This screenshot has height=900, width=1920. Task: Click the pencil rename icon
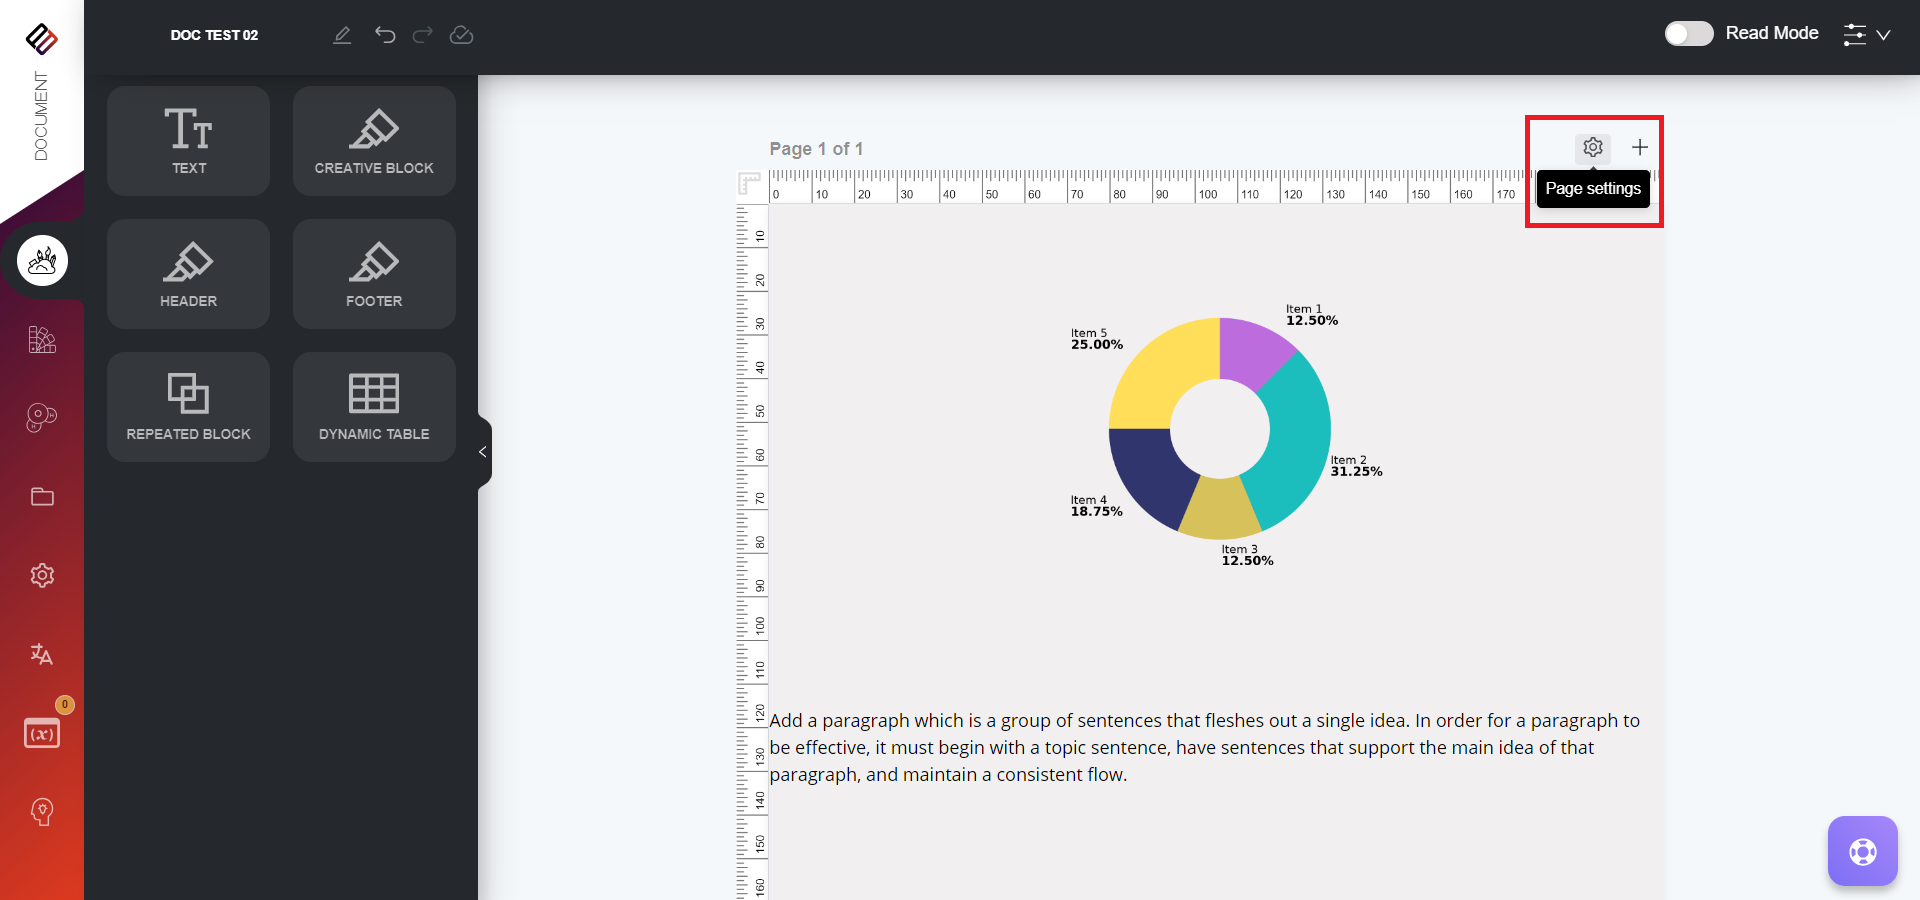tap(342, 35)
